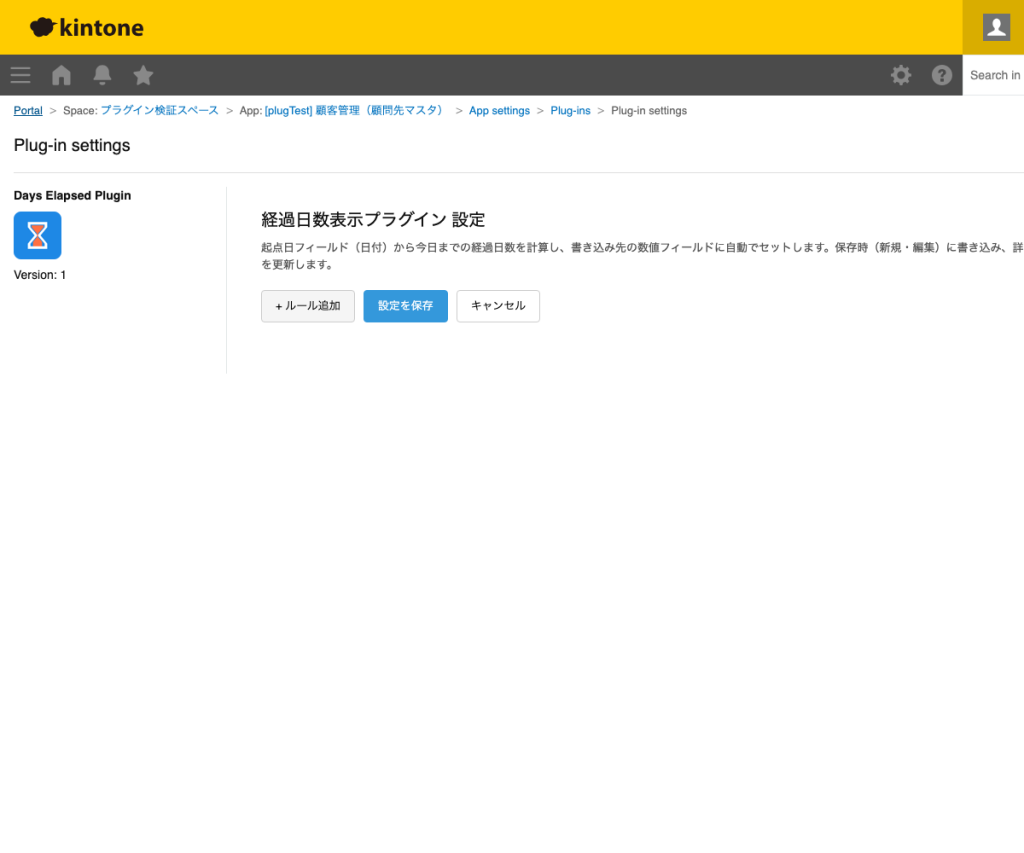Cancel changes using the キャンセル button
Screen dimensions: 1024x853
[497, 306]
